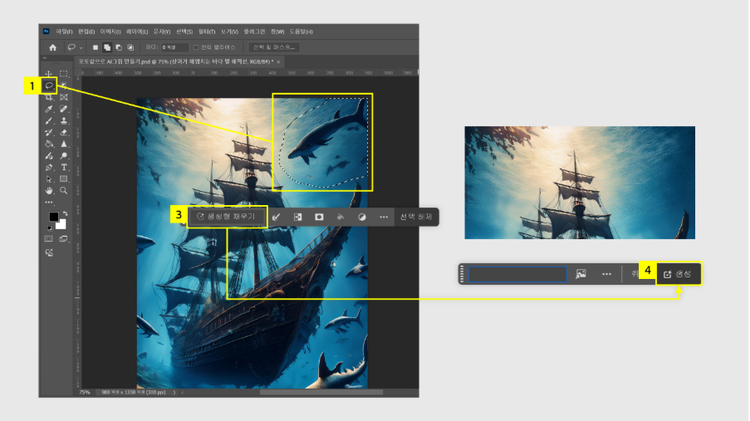Viewport: 750px width, 421px height.
Task: Toggle the anti-alias checkbox
Action: (x=196, y=47)
